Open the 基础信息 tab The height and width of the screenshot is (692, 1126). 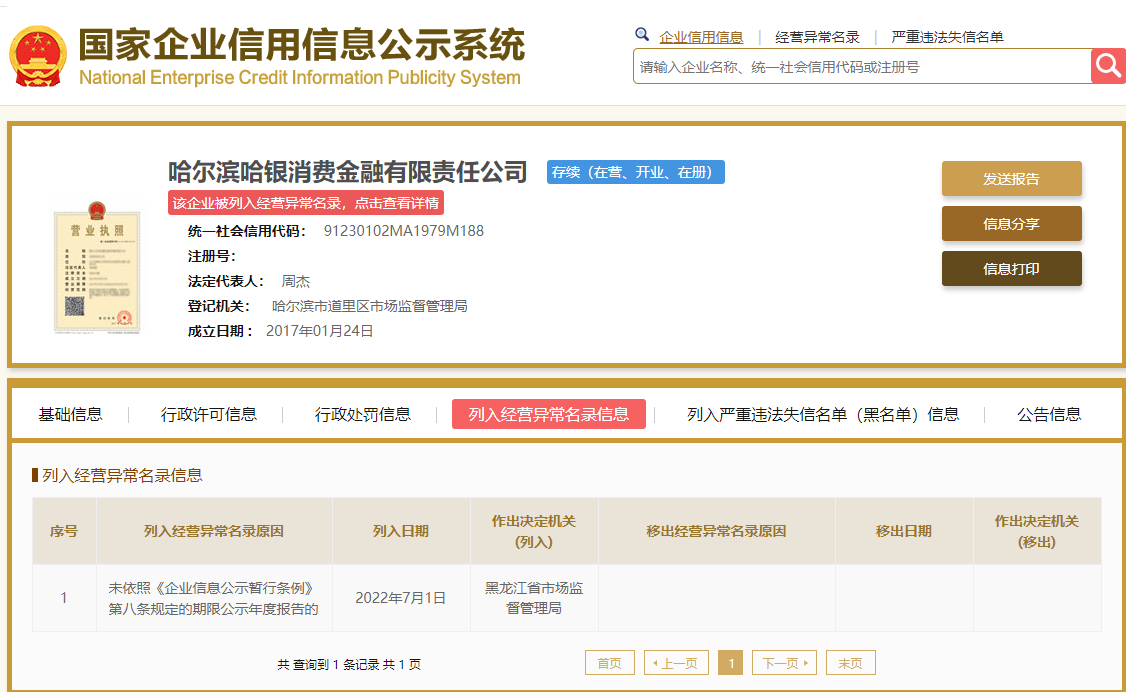[x=70, y=414]
